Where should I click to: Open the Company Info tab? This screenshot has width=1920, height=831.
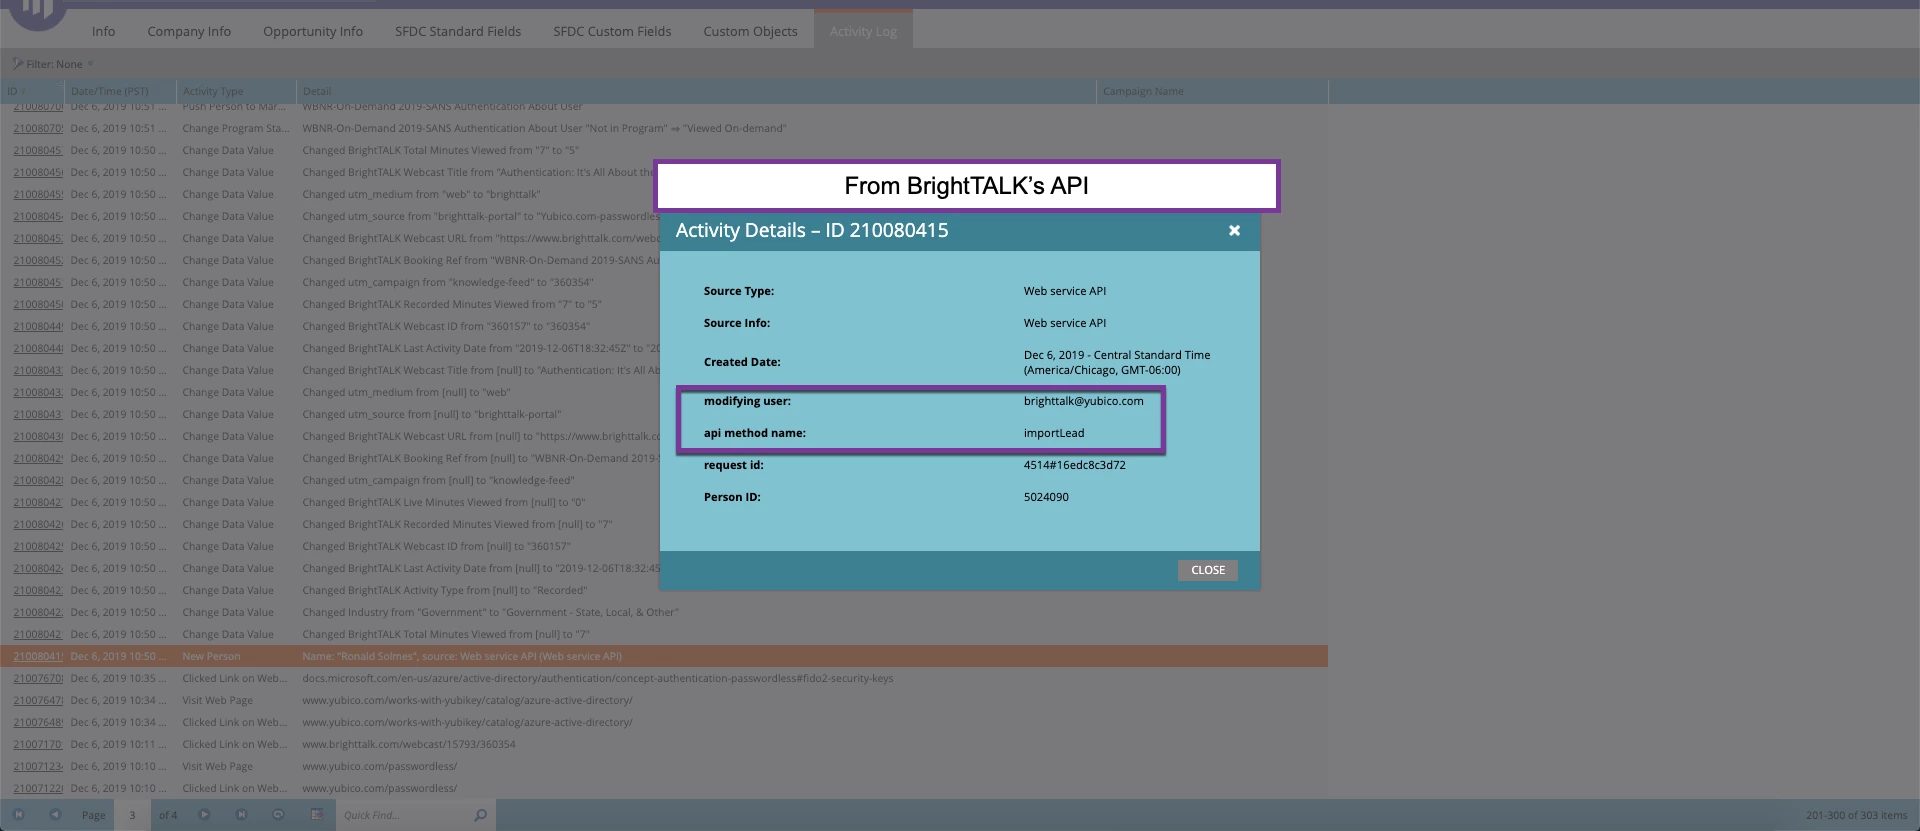pyautogui.click(x=189, y=31)
